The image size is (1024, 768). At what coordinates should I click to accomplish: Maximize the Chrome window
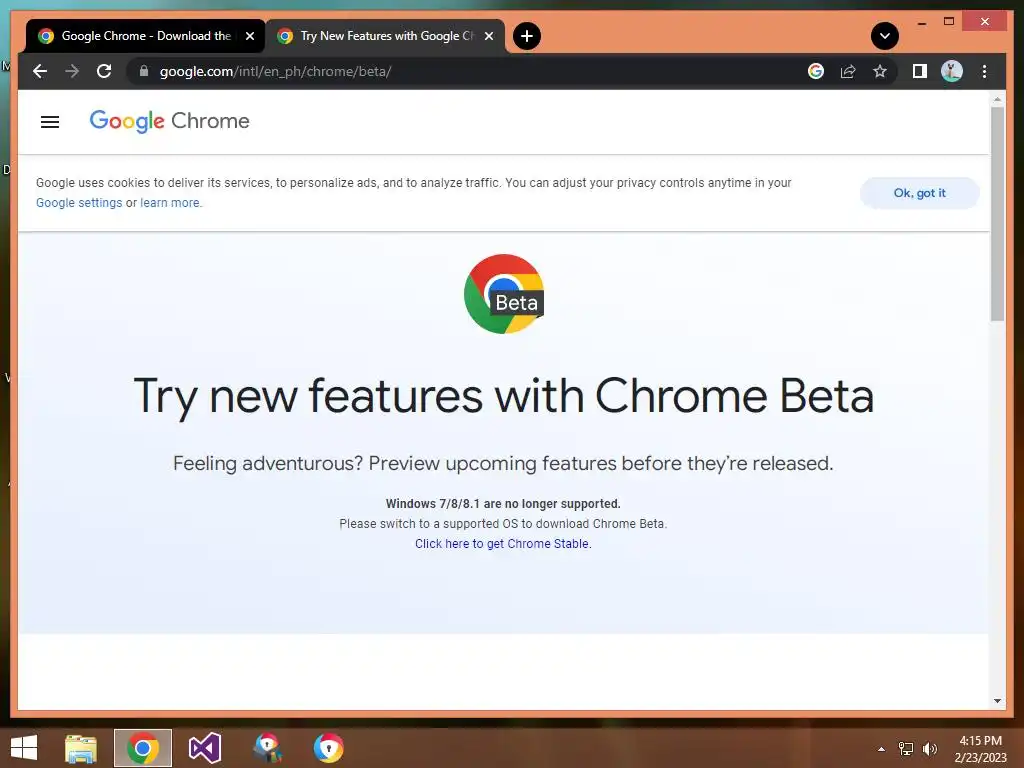pyautogui.click(x=949, y=22)
